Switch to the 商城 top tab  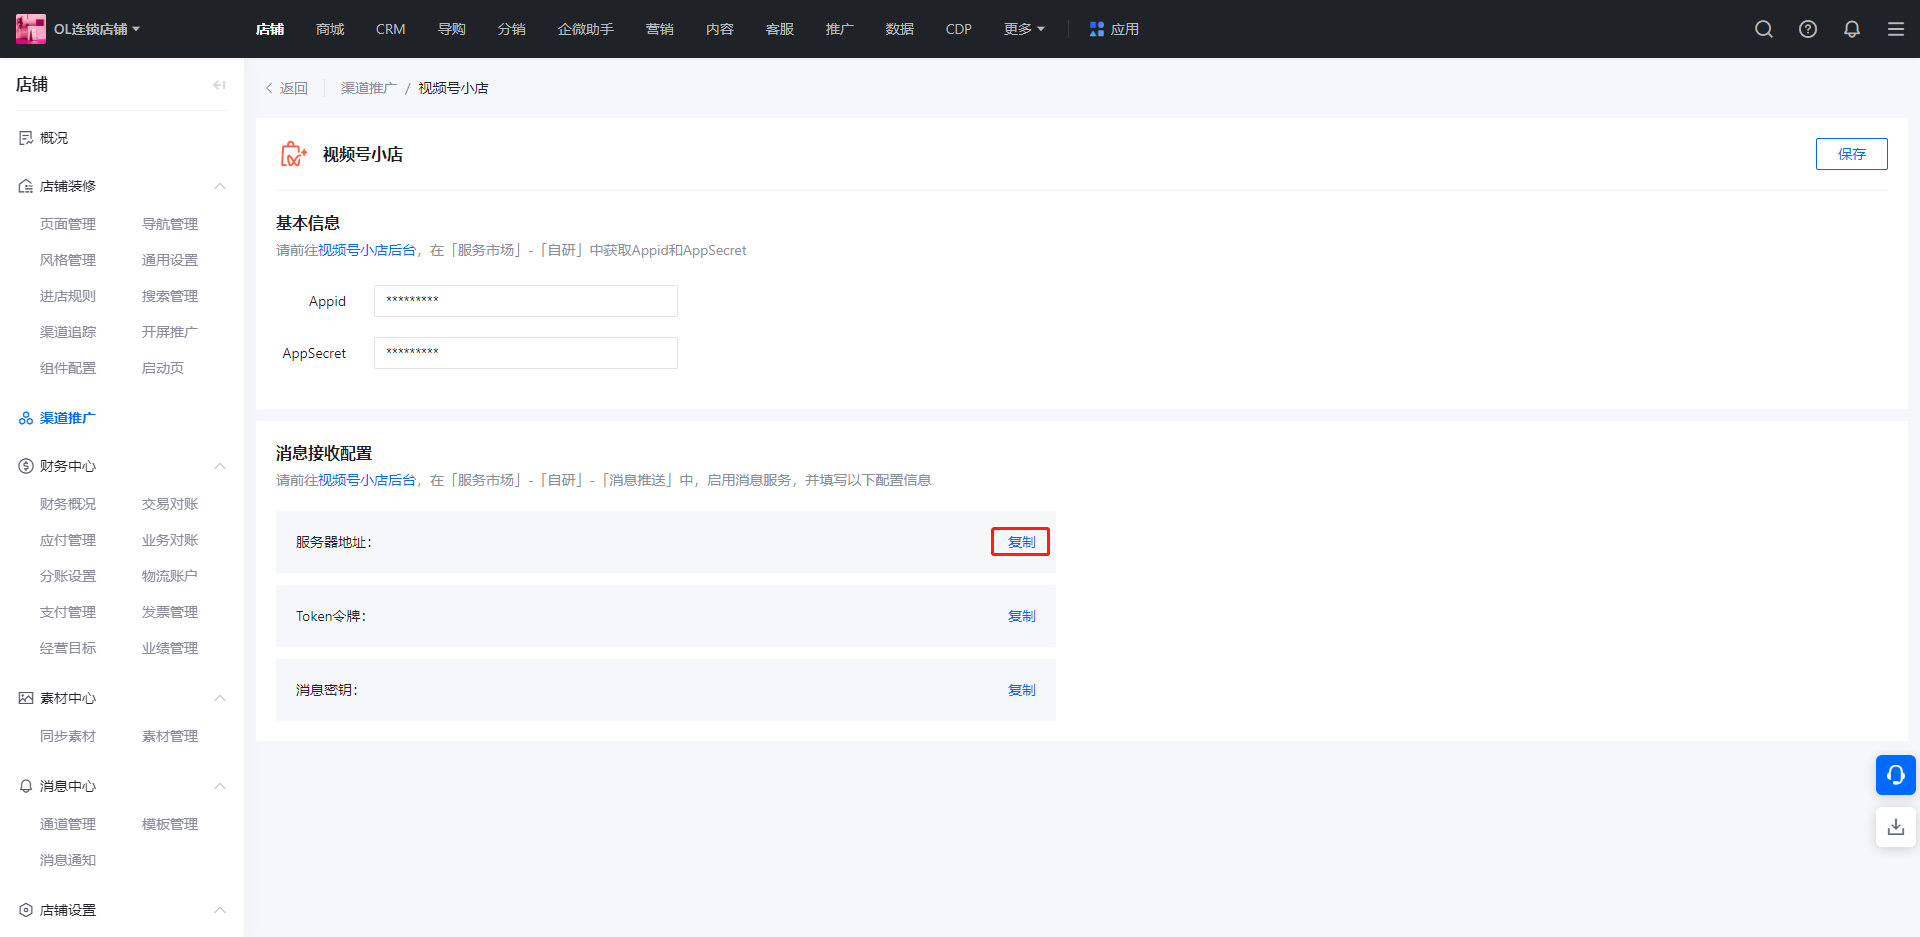[x=330, y=29]
